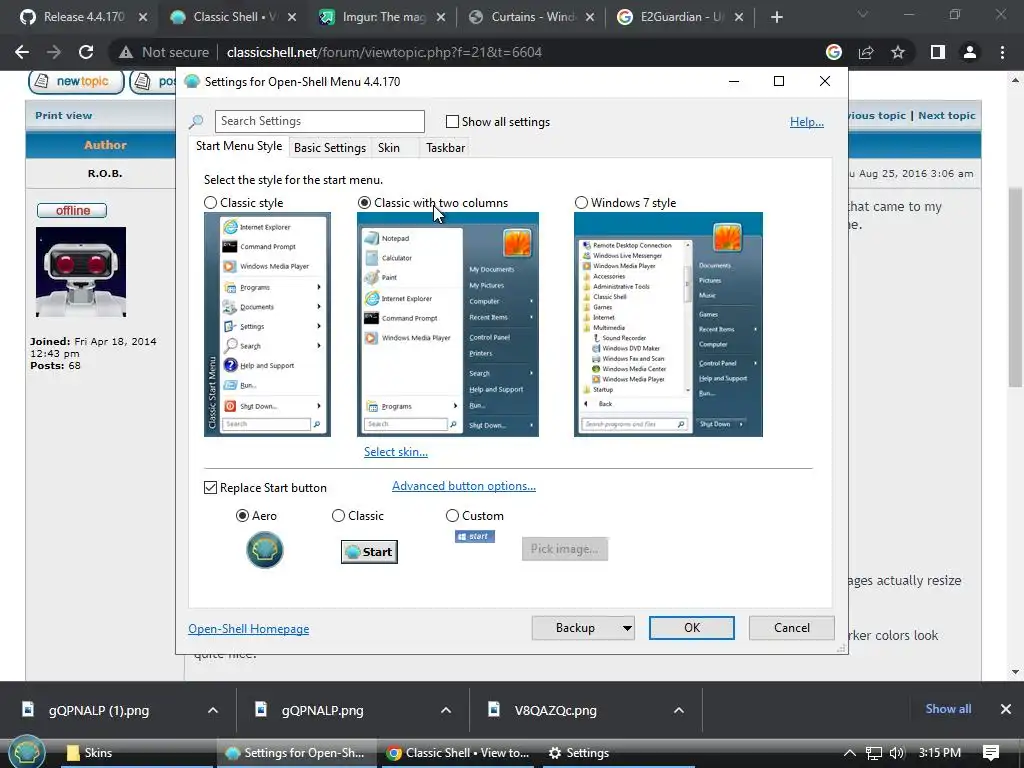Image resolution: width=1024 pixels, height=768 pixels.
Task: Click the browser forward arrow
Action: 54,52
